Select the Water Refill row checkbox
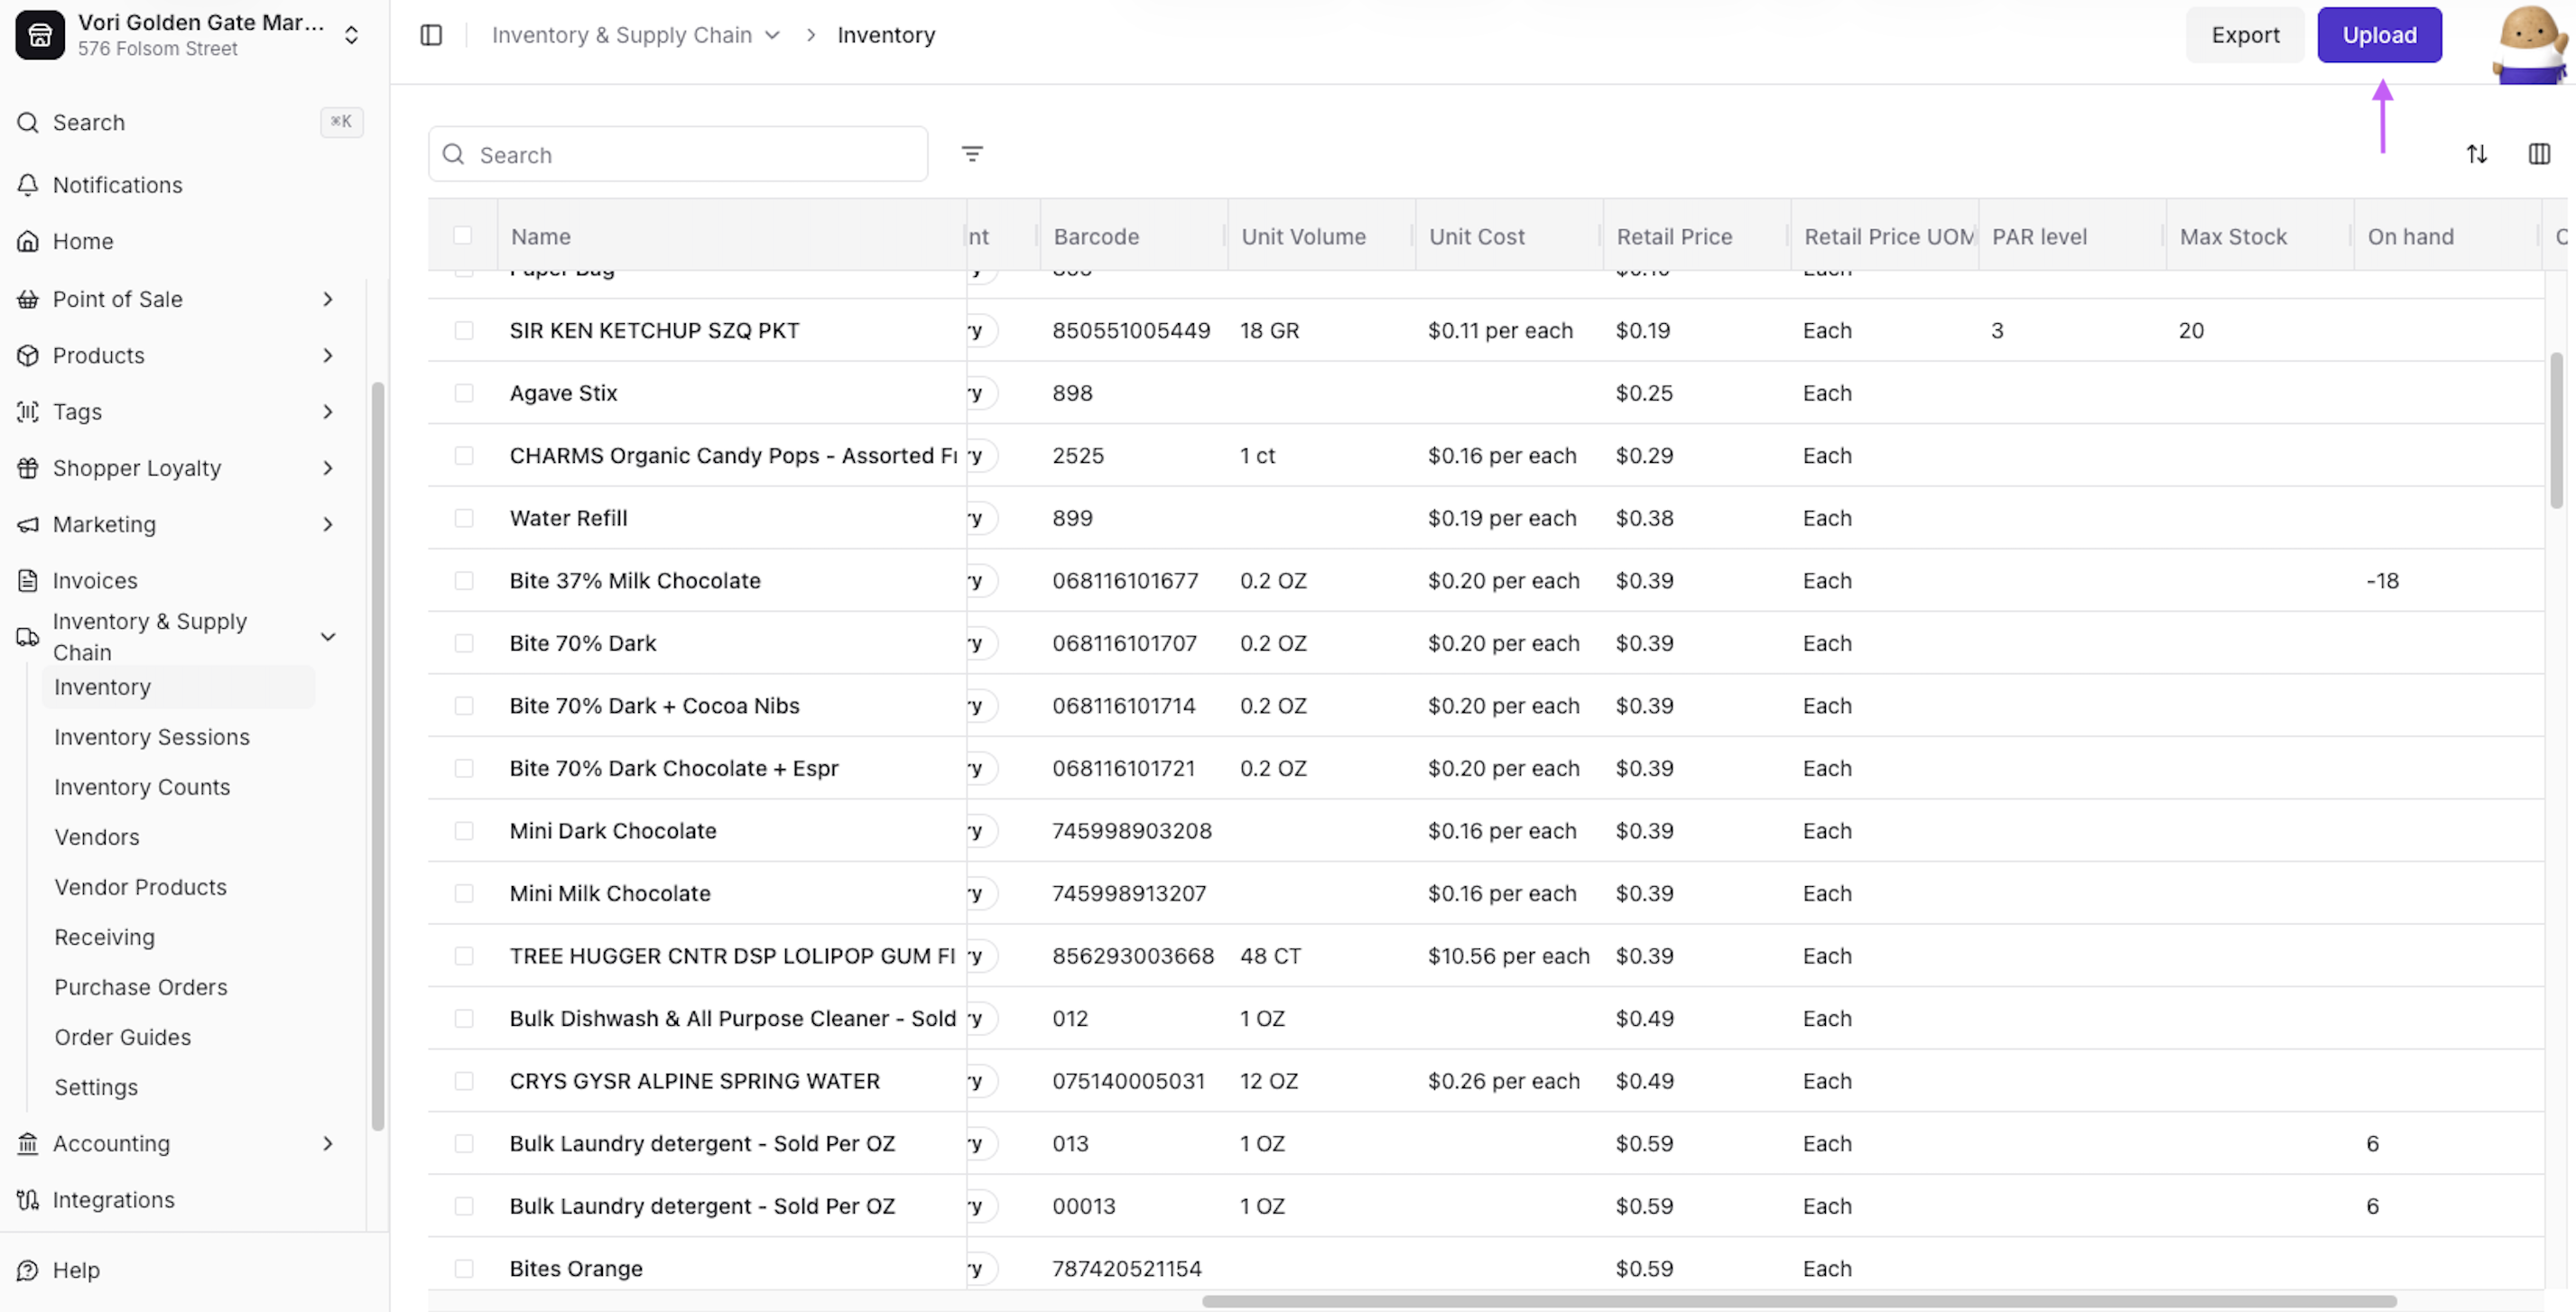Image resolution: width=2576 pixels, height=1312 pixels. coord(464,518)
